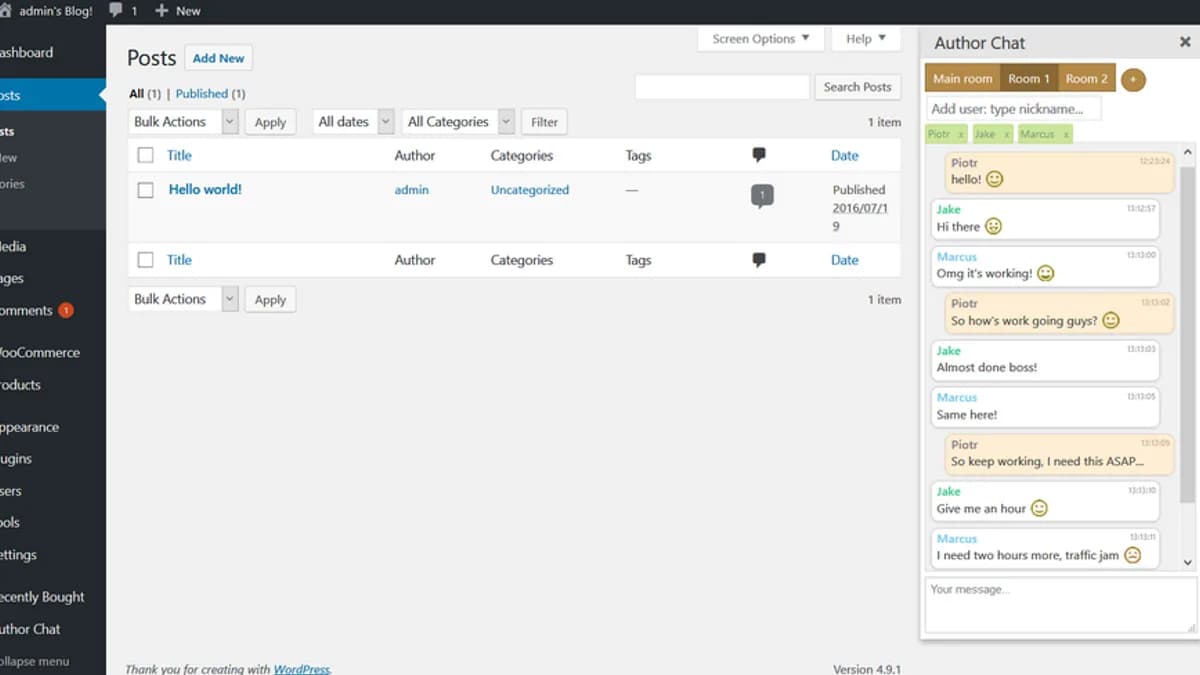Click Apply next to the upper Bulk Actions
This screenshot has height=675, width=1200.
[270, 122]
